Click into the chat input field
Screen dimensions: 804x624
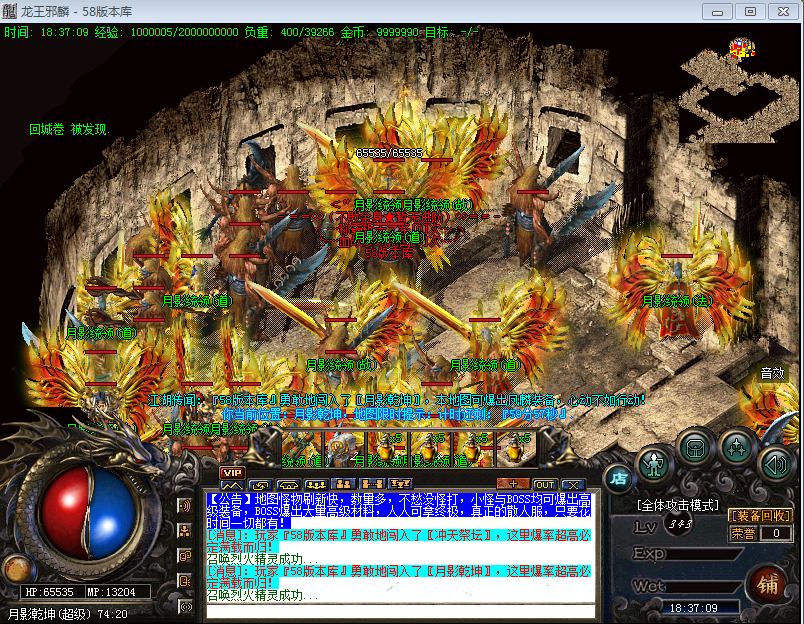[400, 611]
